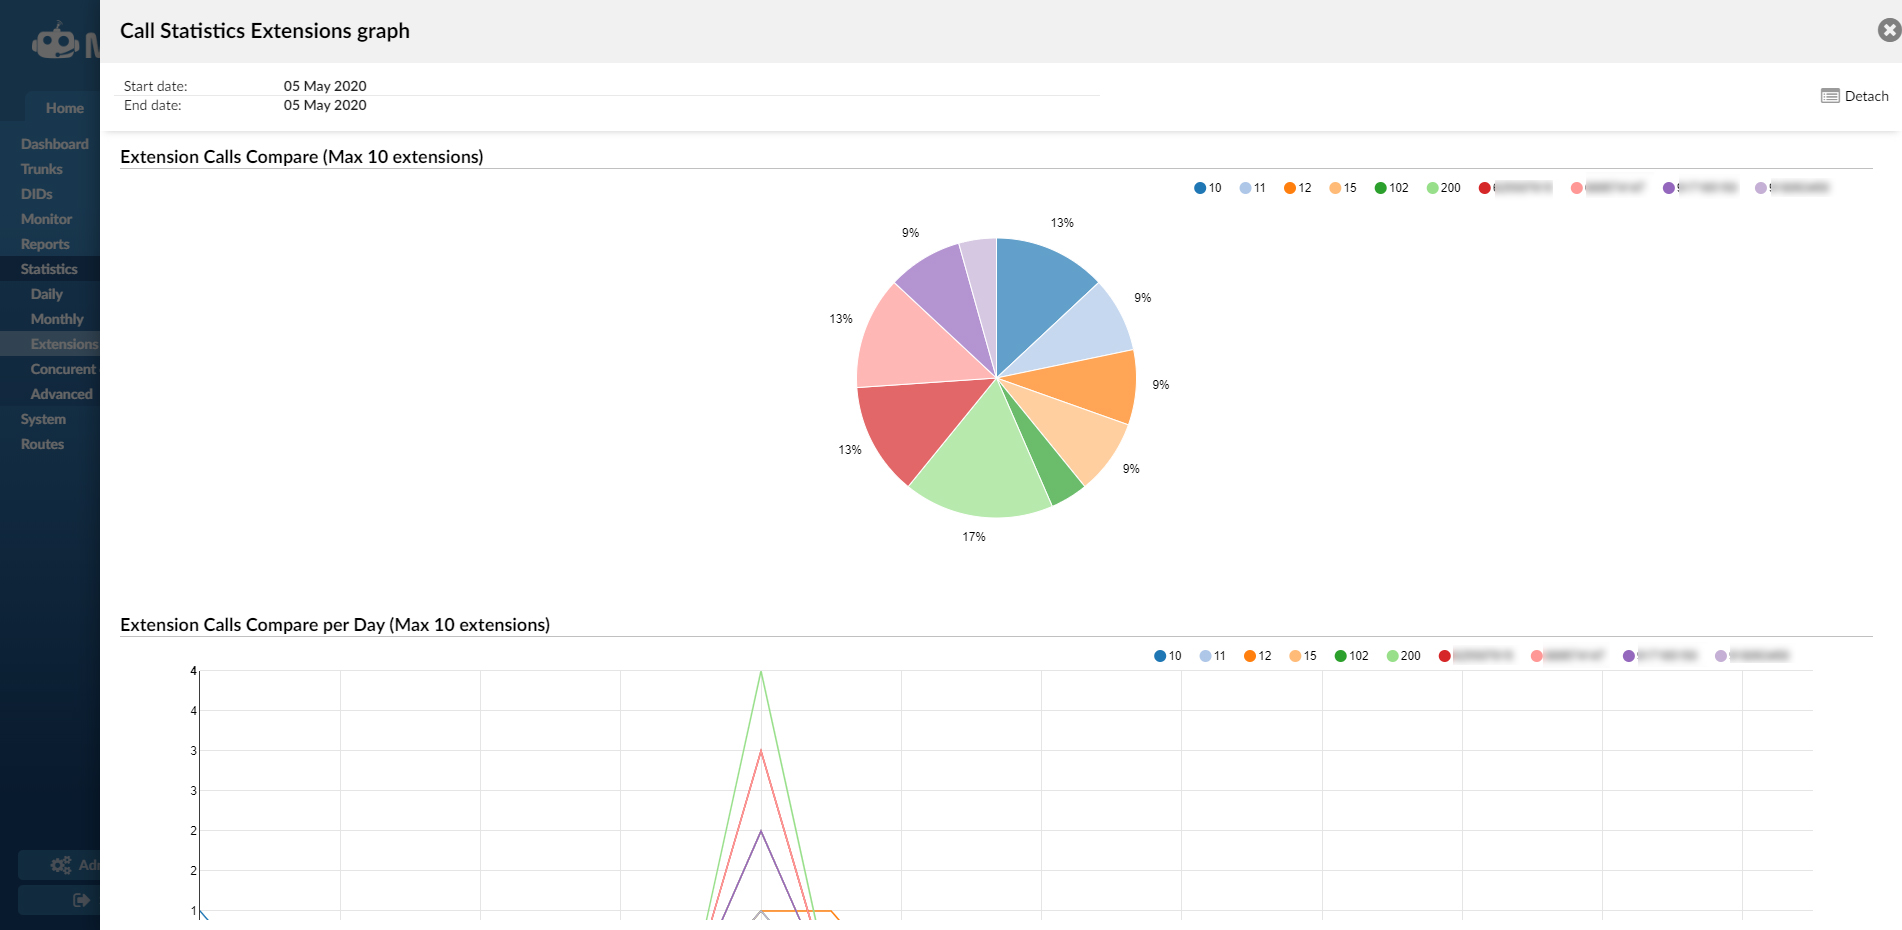Click the orange dot for extension 12 in the per-day legend
The image size is (1902, 930).
[1249, 656]
